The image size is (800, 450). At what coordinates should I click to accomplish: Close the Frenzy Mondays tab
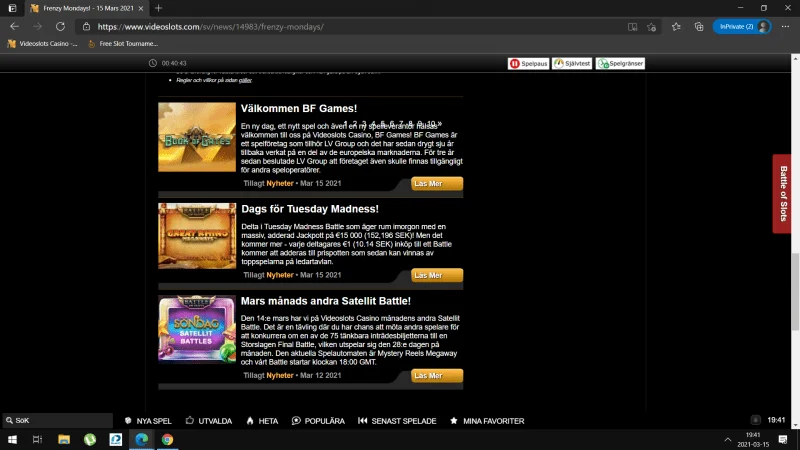click(141, 8)
